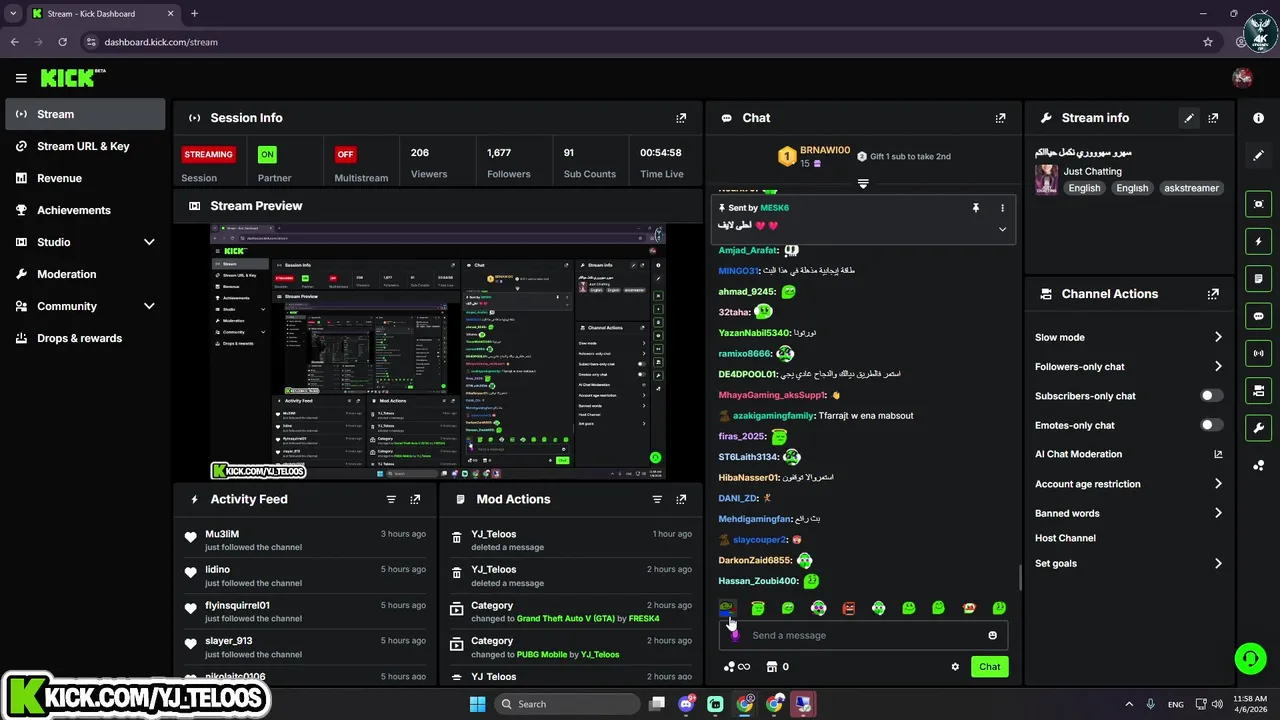Viewport: 1280px width, 720px height.
Task: Open the hamburger navigation menu
Action: tap(21, 78)
